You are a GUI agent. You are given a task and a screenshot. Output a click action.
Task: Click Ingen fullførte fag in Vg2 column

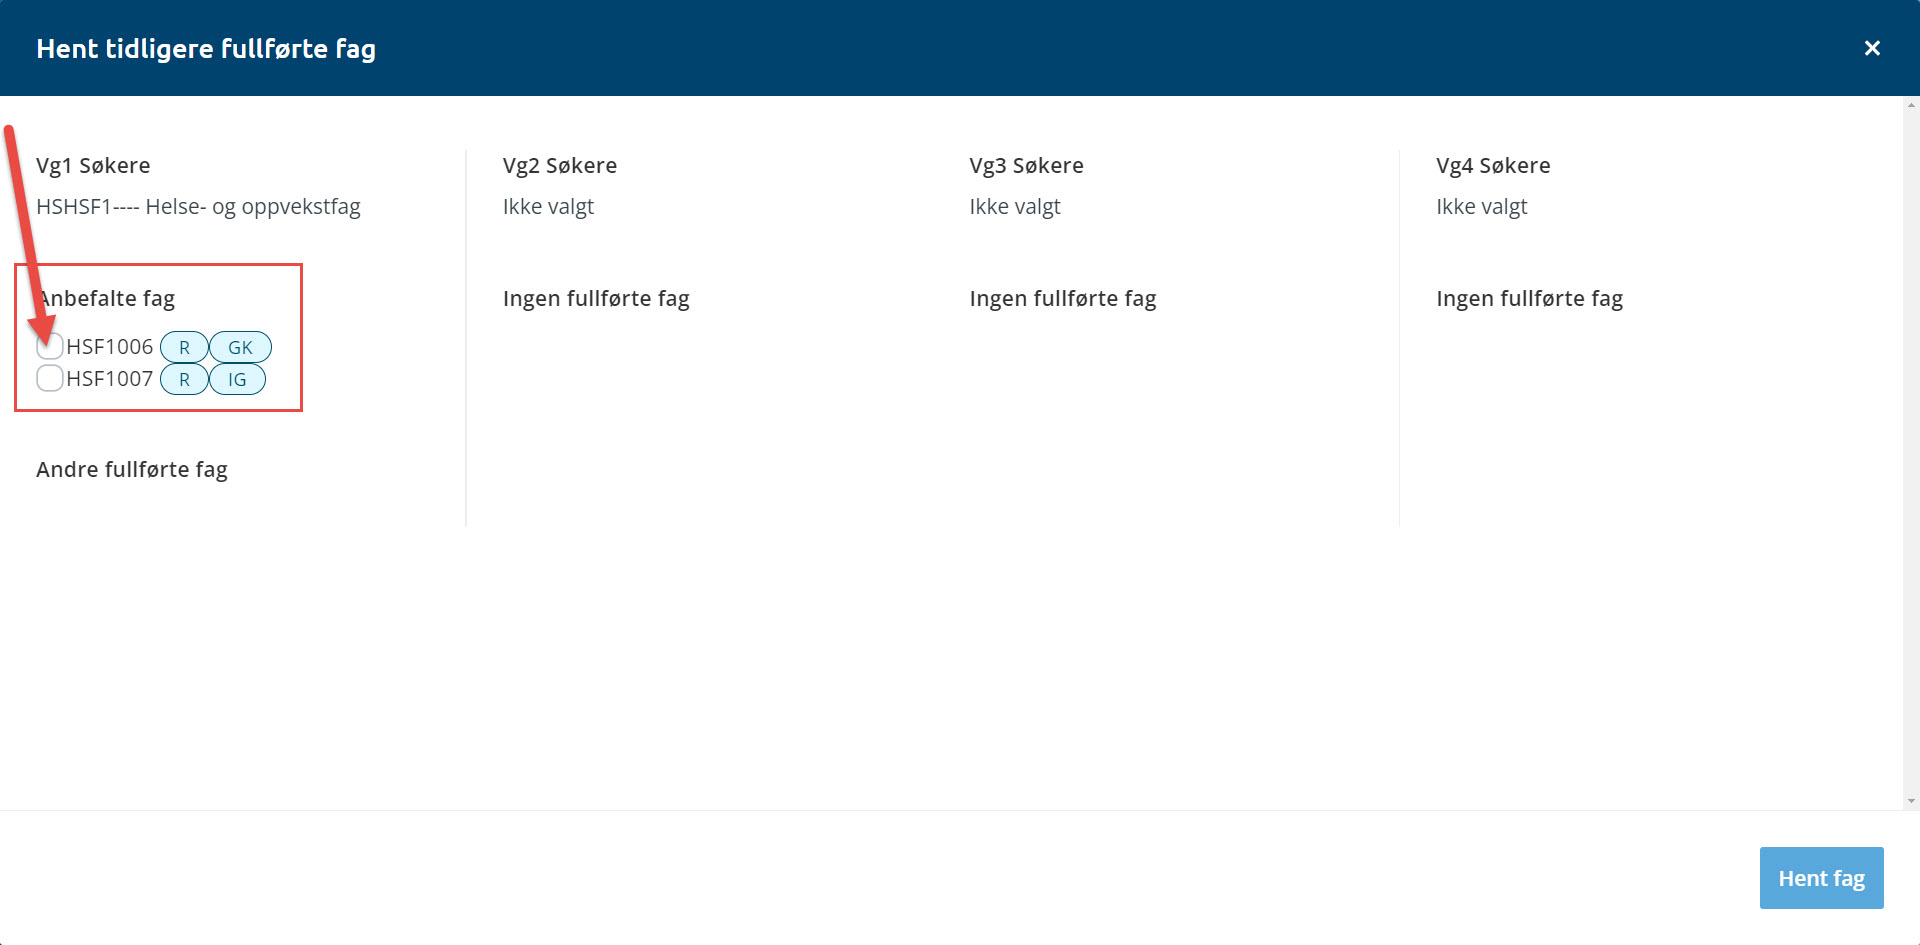[x=596, y=298]
